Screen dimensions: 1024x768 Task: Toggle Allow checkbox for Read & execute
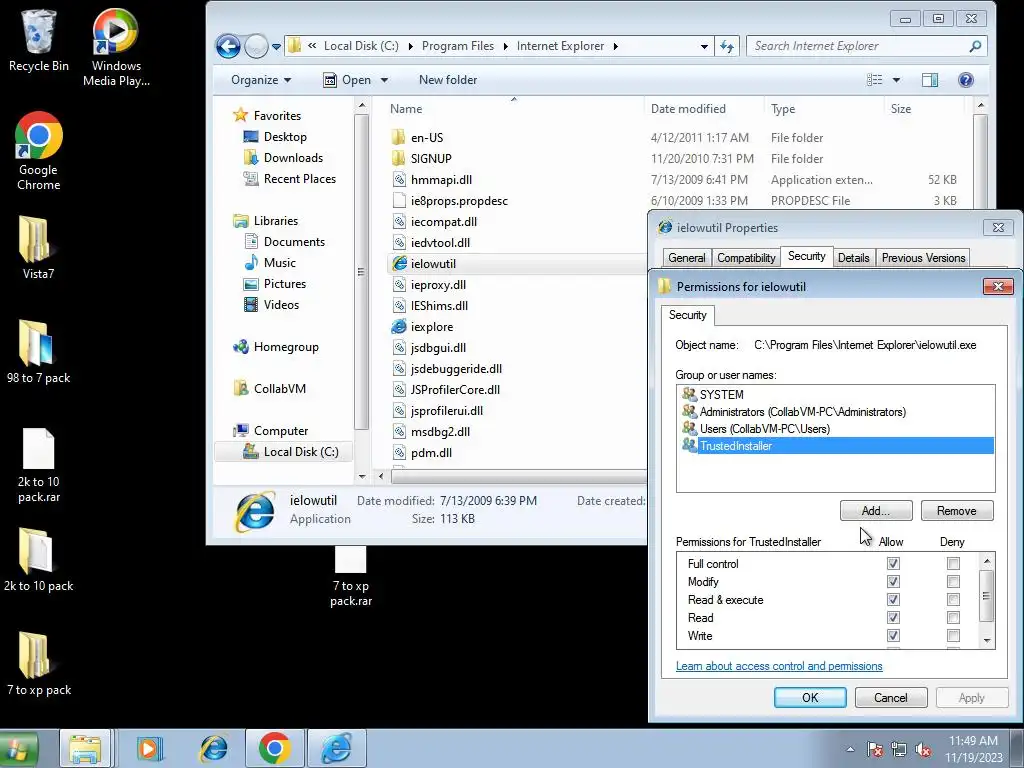pyautogui.click(x=893, y=599)
